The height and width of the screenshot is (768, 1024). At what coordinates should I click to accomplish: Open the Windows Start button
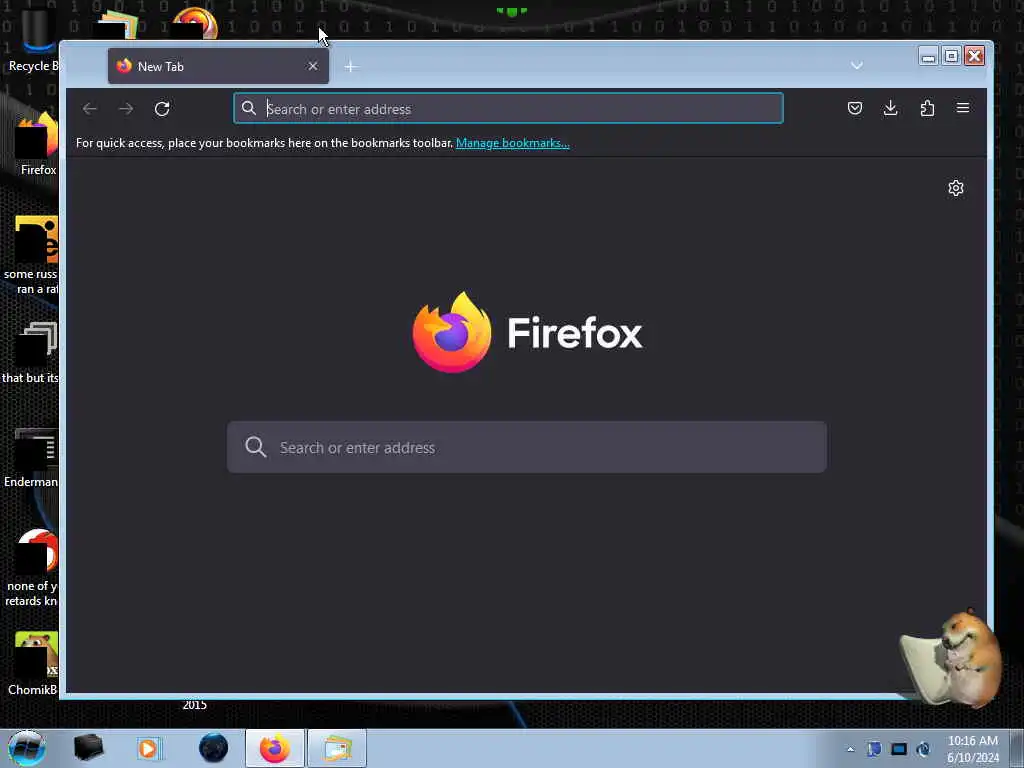coord(27,748)
